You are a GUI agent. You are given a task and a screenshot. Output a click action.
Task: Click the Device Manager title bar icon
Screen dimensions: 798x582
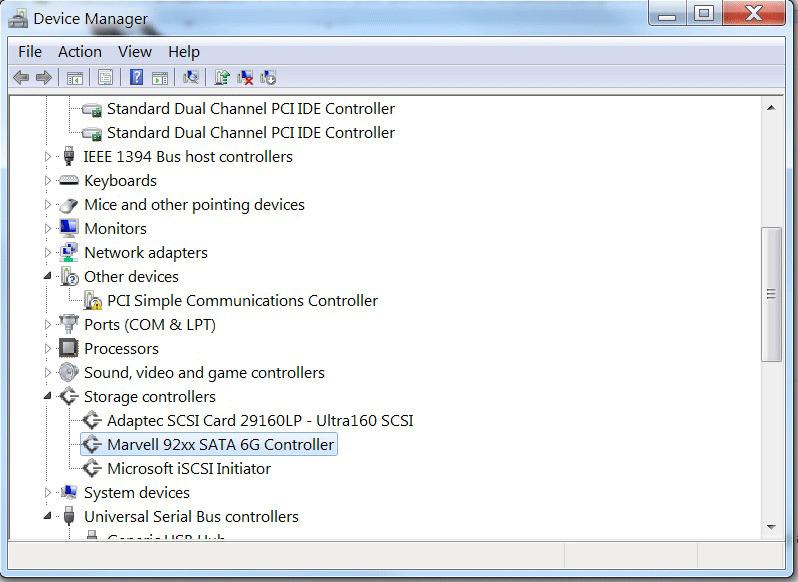pyautogui.click(x=19, y=19)
